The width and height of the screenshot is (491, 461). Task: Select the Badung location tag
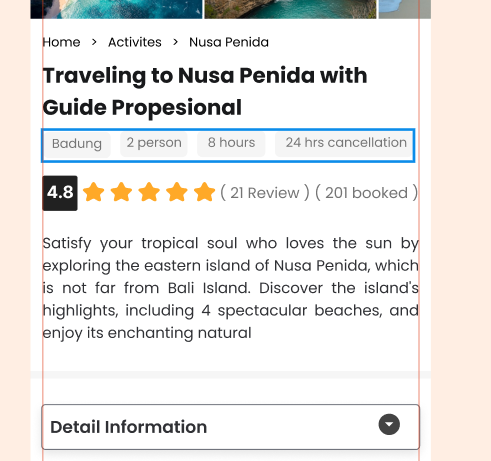pyautogui.click(x=77, y=144)
